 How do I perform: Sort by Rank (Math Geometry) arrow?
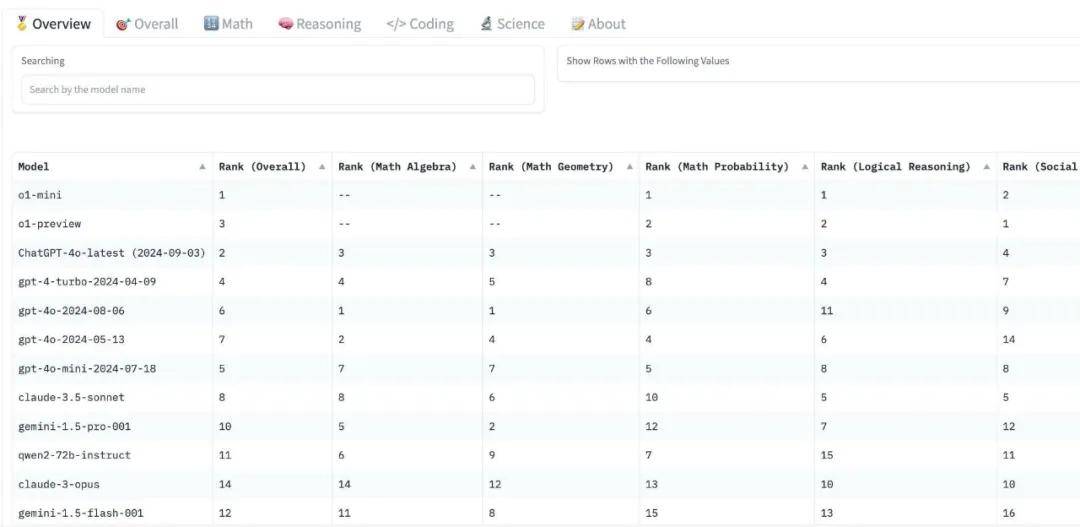[x=629, y=167]
